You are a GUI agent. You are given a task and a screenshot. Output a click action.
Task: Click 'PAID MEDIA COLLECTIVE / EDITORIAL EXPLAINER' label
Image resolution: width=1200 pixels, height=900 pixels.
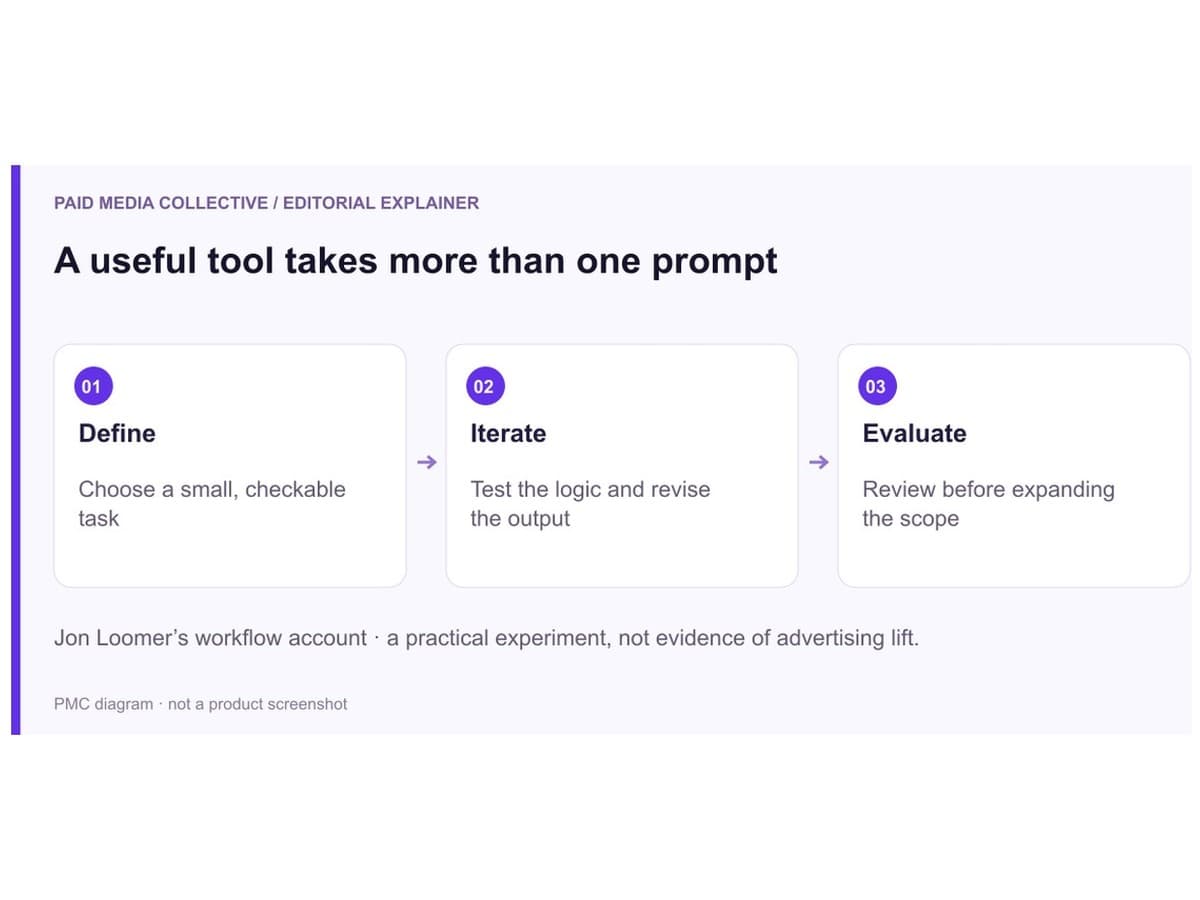click(x=266, y=203)
